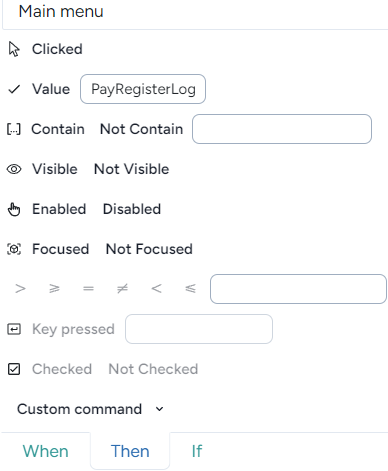Screen dimensions: 388x471
Task: Click the brackets icon beside Contain
Action: coord(14,129)
